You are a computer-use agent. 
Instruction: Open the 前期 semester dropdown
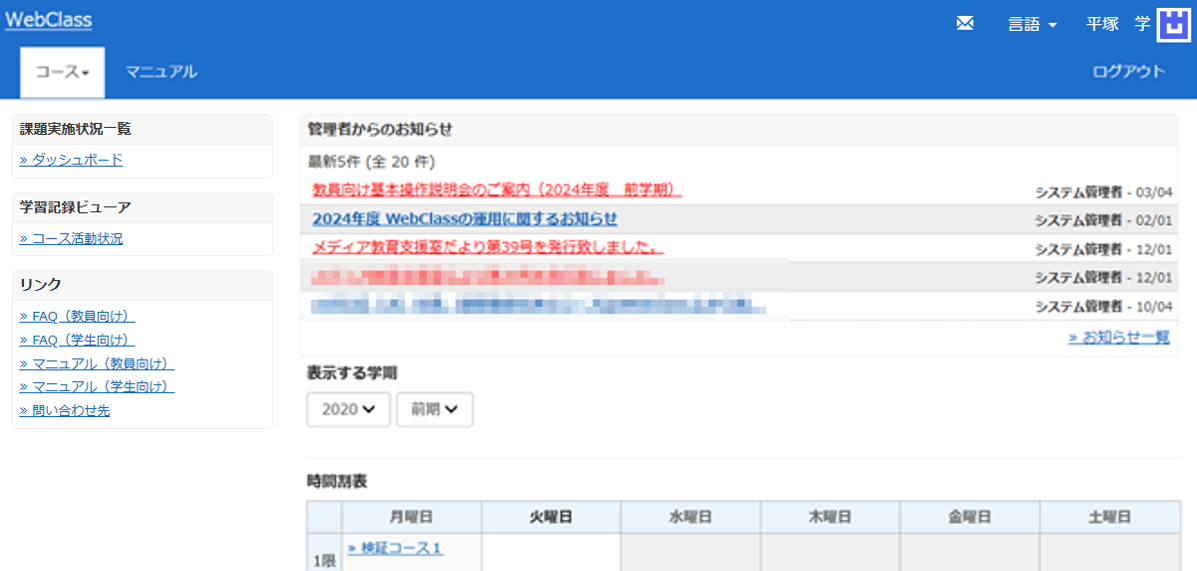[x=434, y=409]
